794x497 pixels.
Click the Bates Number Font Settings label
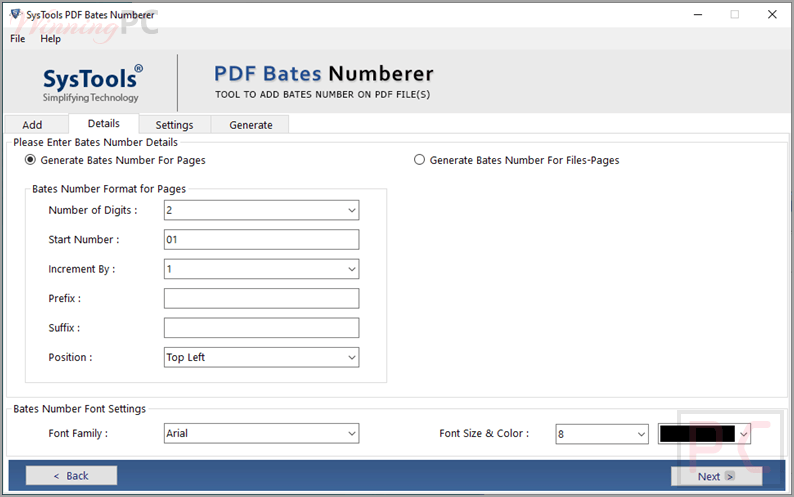pos(80,409)
